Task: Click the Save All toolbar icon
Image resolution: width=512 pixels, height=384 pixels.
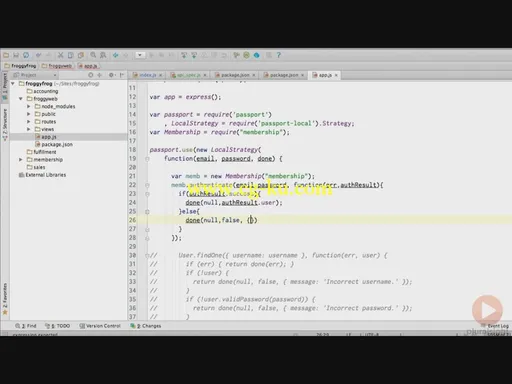Action: 16,55
